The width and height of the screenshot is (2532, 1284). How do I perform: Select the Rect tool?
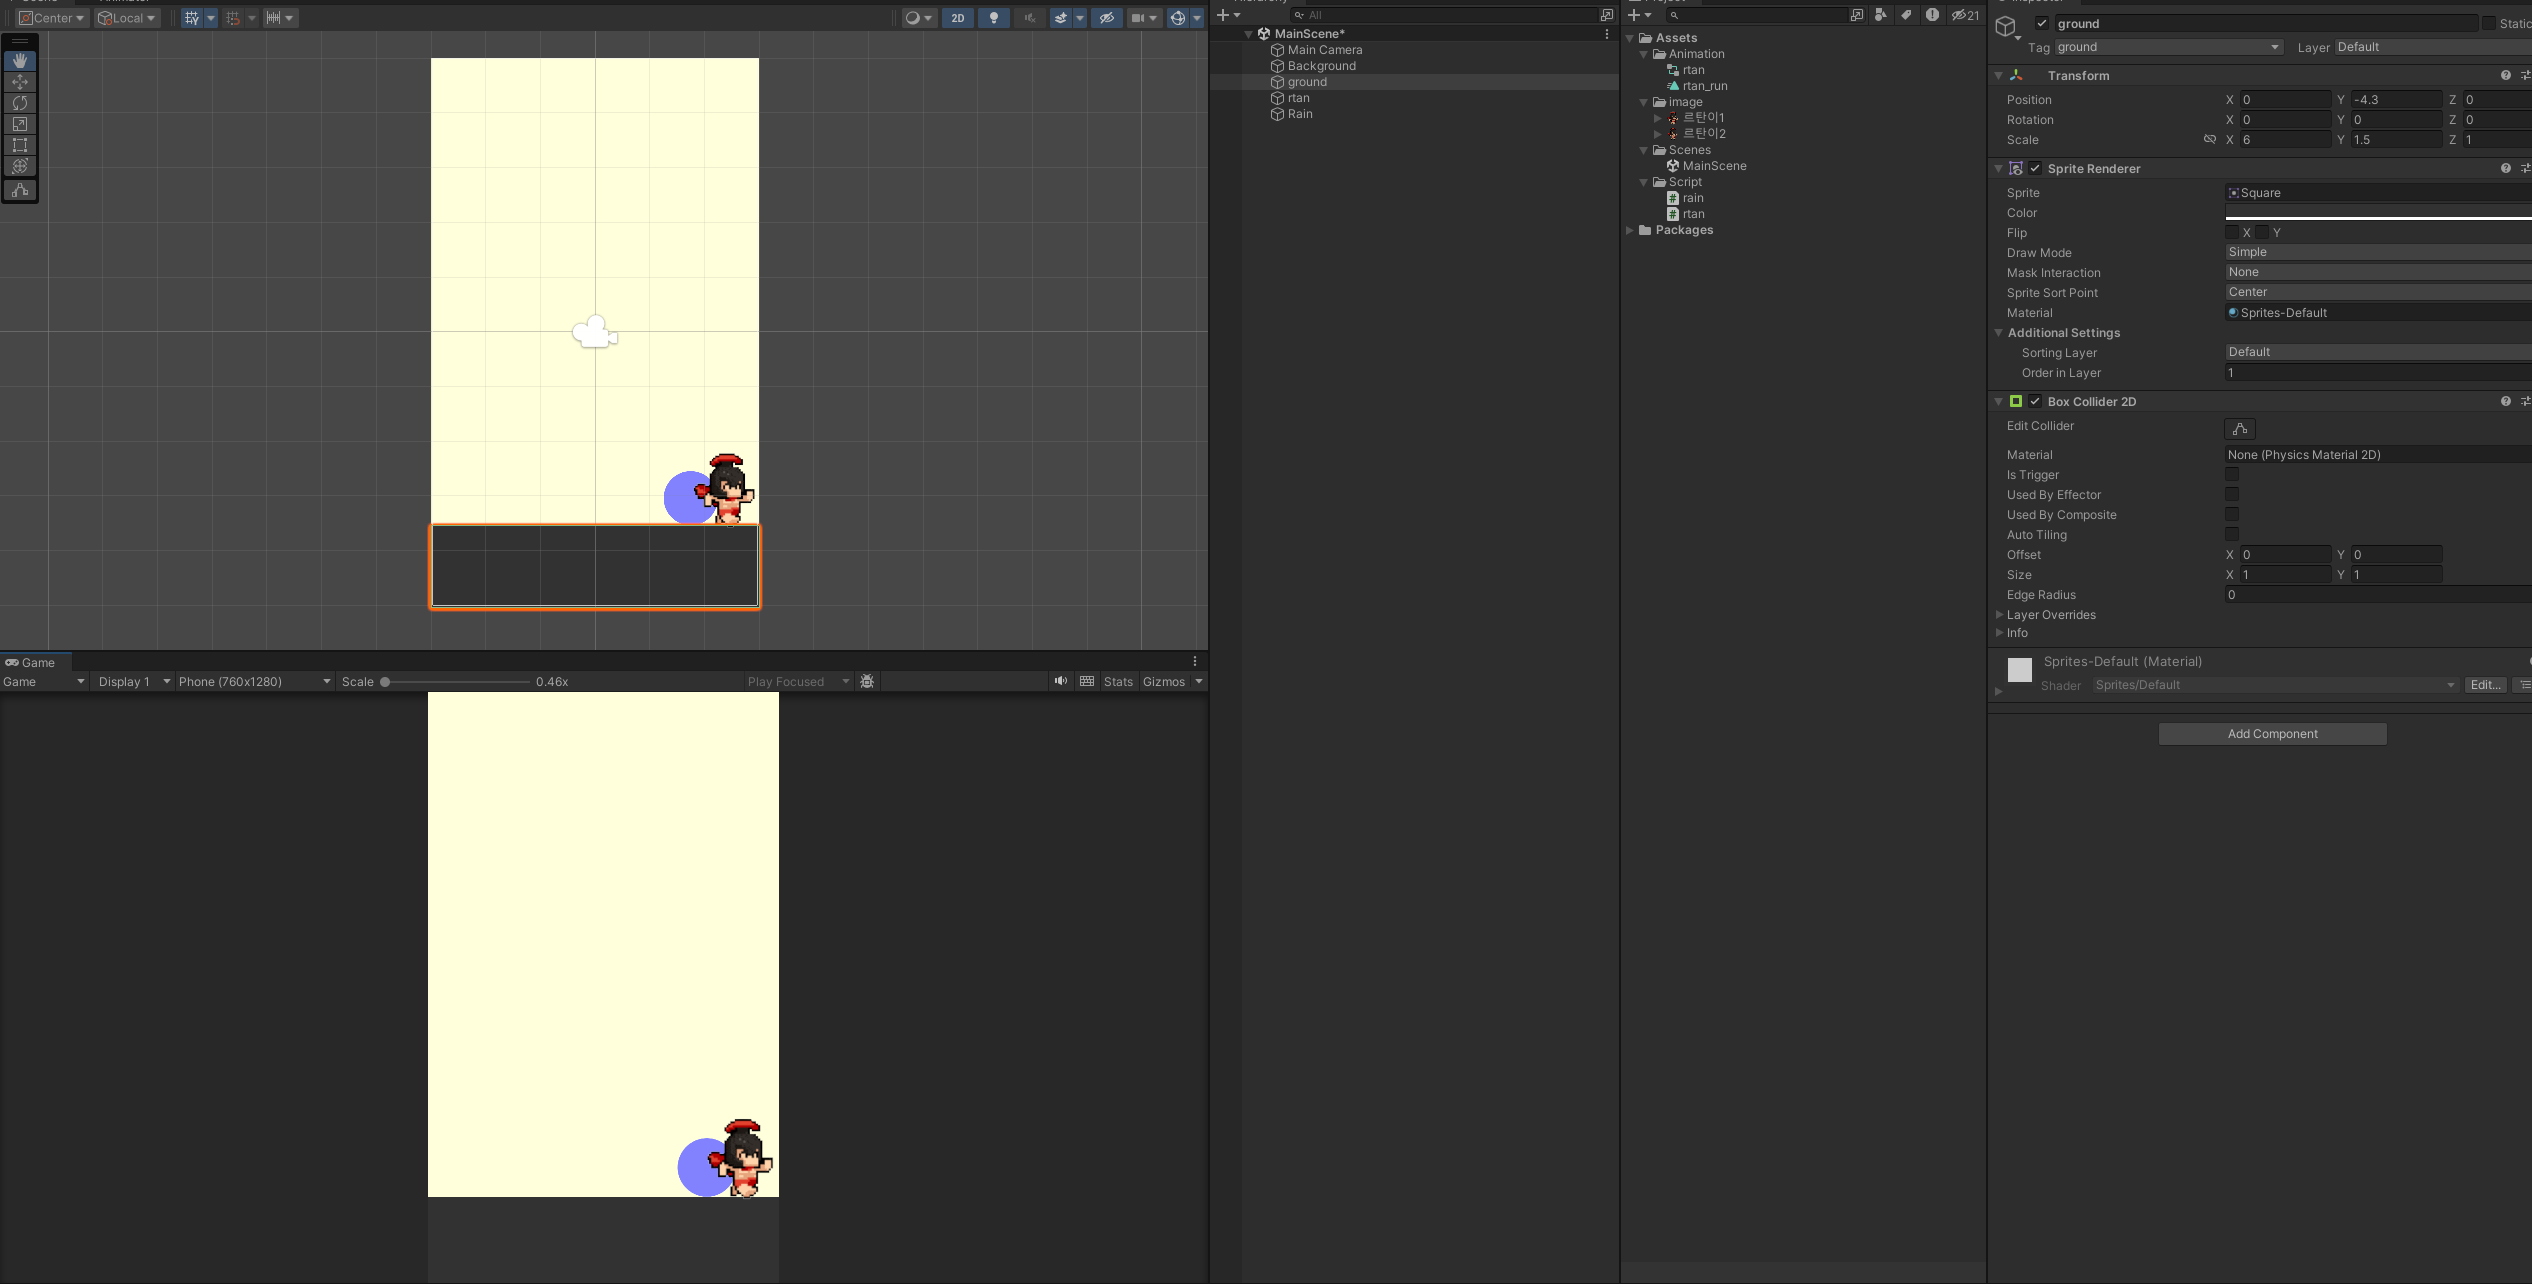20,145
